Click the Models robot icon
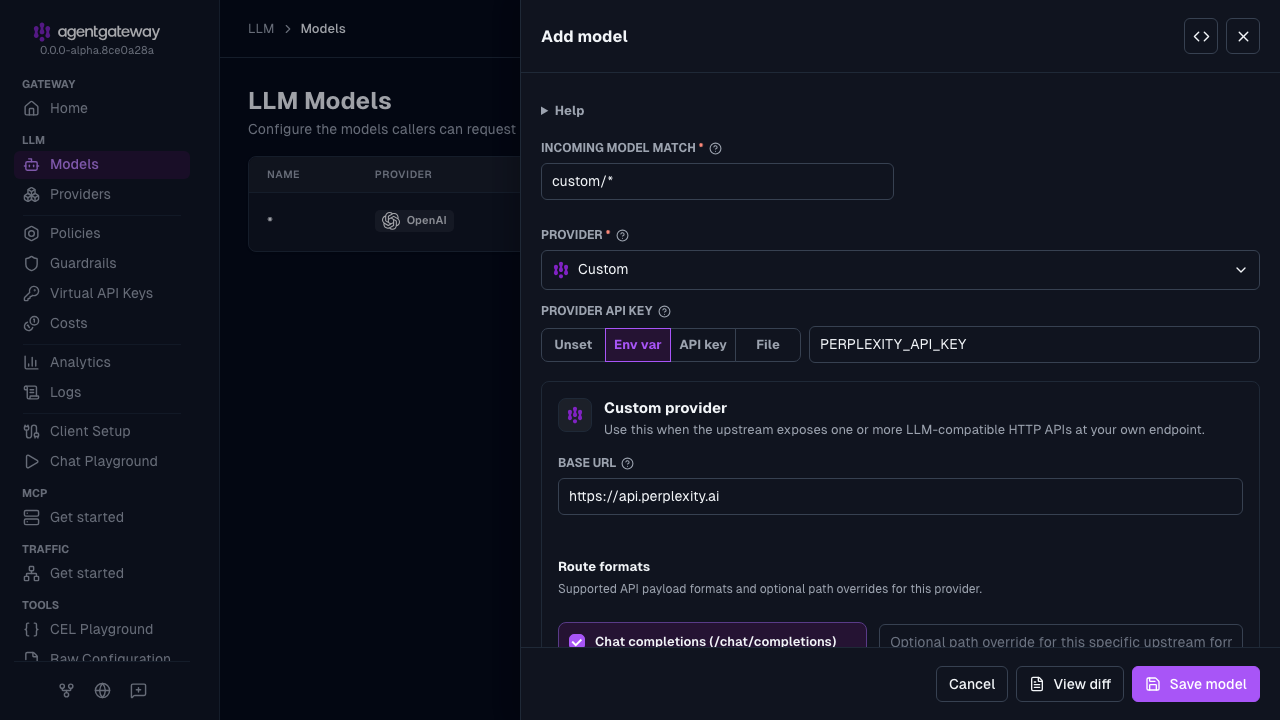This screenshot has width=1280, height=720. (x=32, y=164)
